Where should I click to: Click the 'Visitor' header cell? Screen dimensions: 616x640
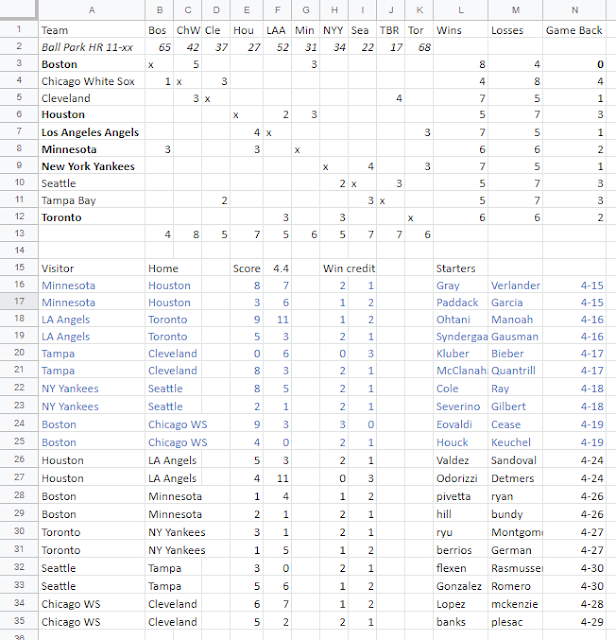(x=92, y=268)
